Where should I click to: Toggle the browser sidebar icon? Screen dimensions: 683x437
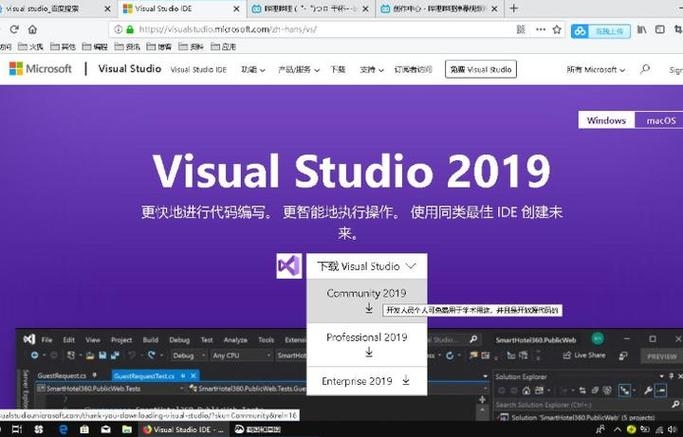660,30
